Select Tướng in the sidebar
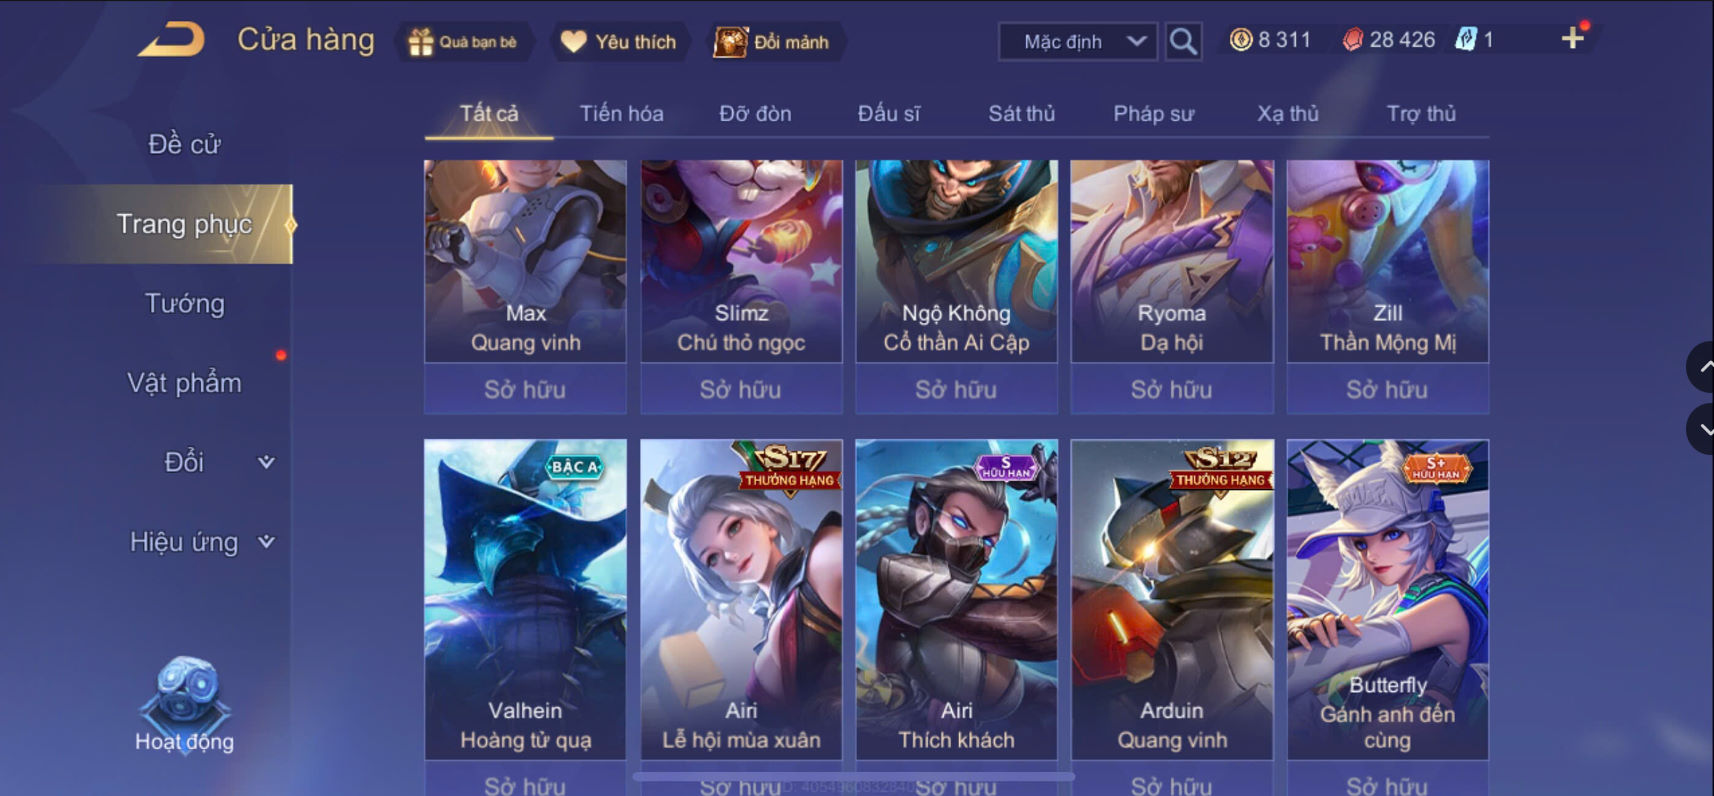 coord(184,303)
